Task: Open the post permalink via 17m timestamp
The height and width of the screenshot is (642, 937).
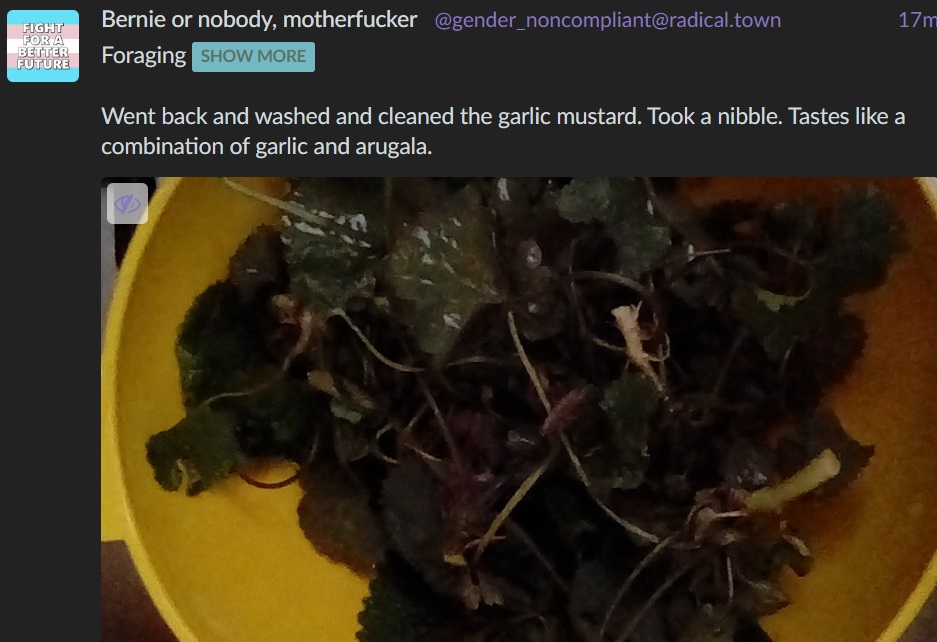Action: [x=917, y=20]
